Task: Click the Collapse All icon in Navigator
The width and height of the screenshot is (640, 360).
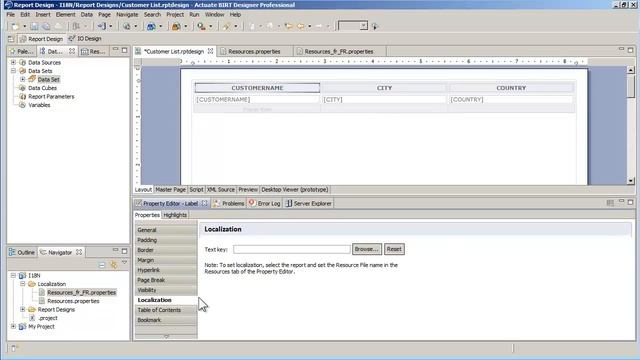Action: [x=102, y=265]
